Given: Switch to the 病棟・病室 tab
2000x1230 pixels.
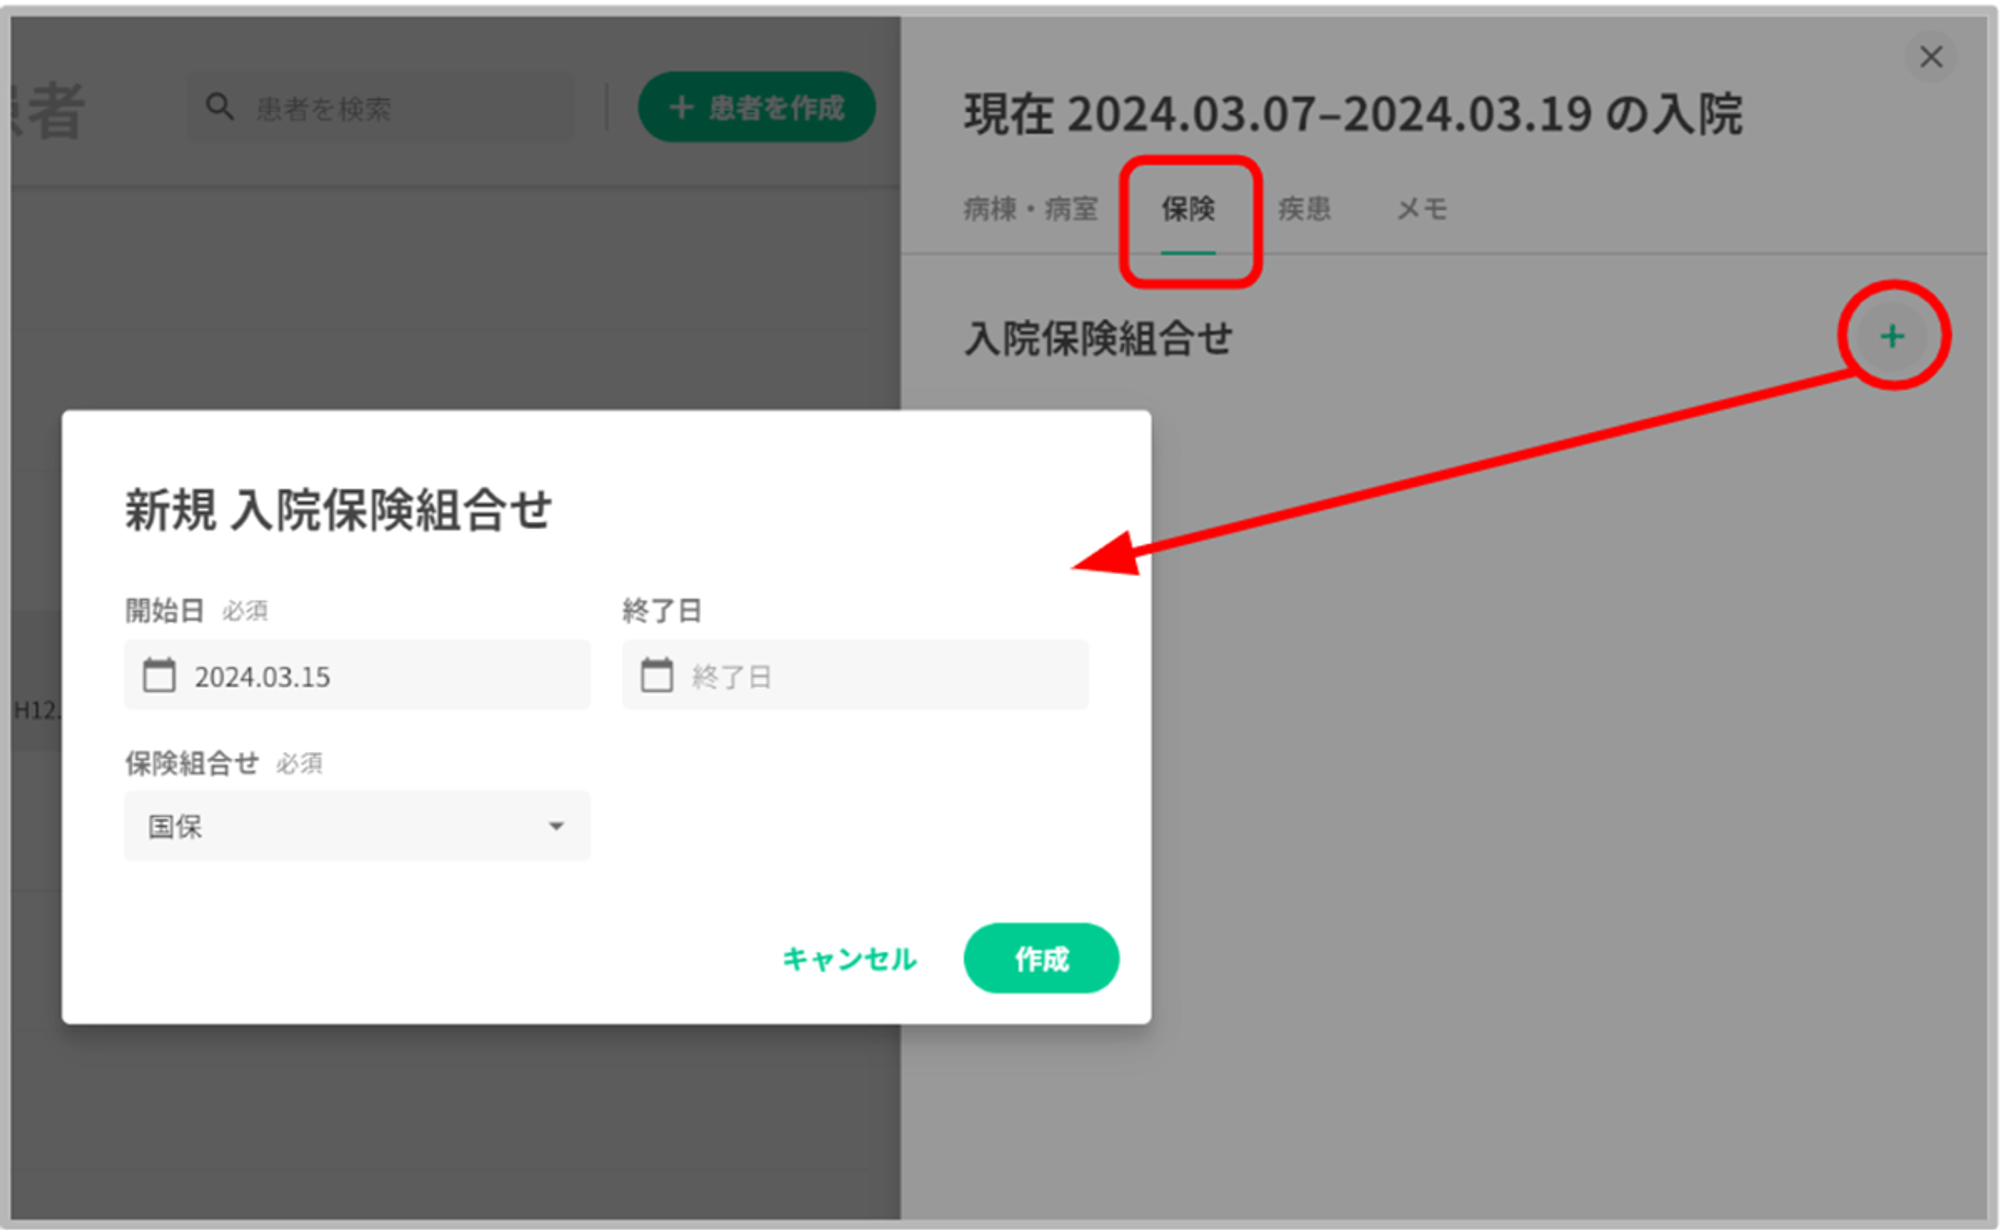Looking at the screenshot, I should click(x=1030, y=209).
